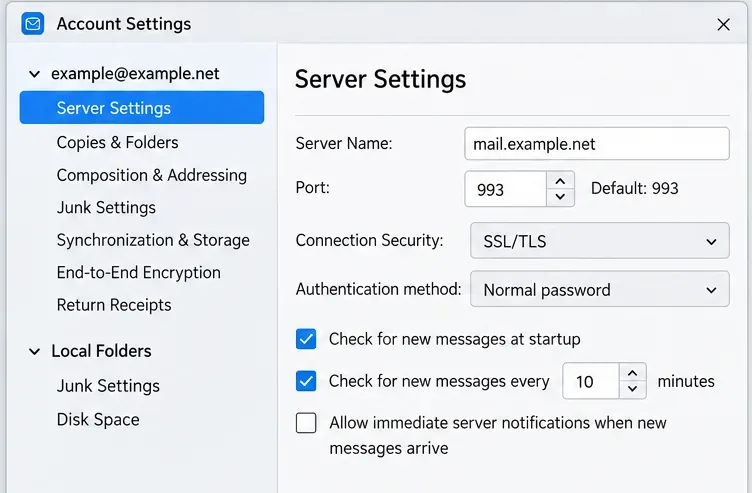Click the mail app icon in title bar
Viewport: 752px width, 493px height.
[33, 24]
